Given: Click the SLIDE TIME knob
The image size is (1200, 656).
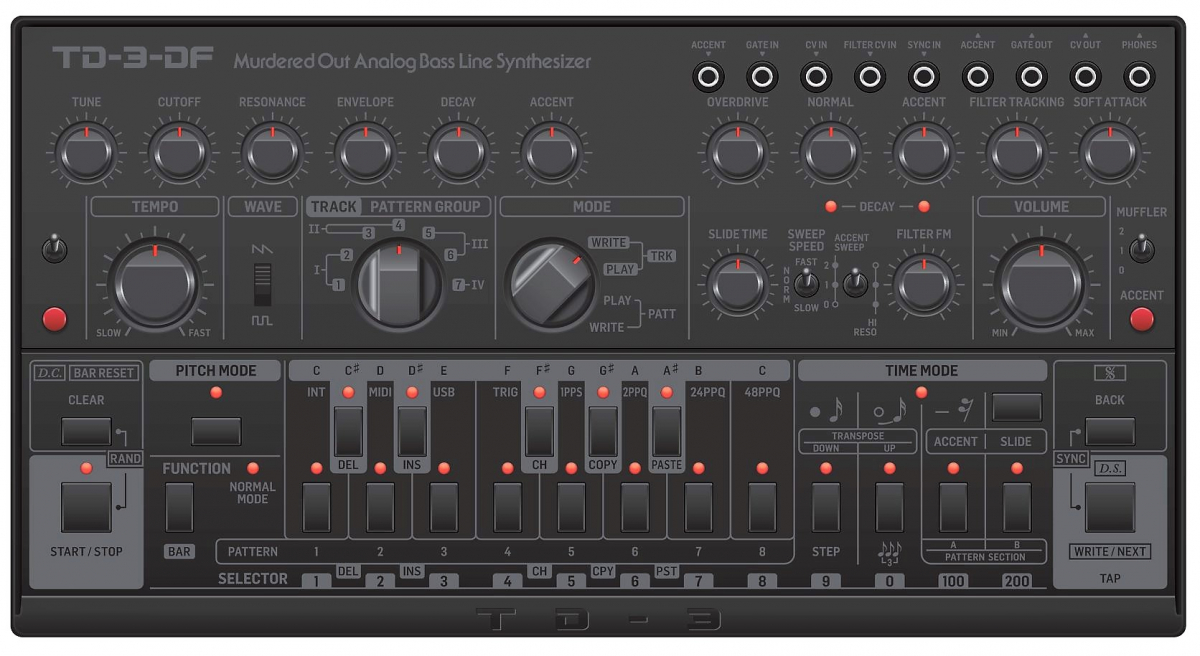Looking at the screenshot, I should pyautogui.click(x=738, y=285).
